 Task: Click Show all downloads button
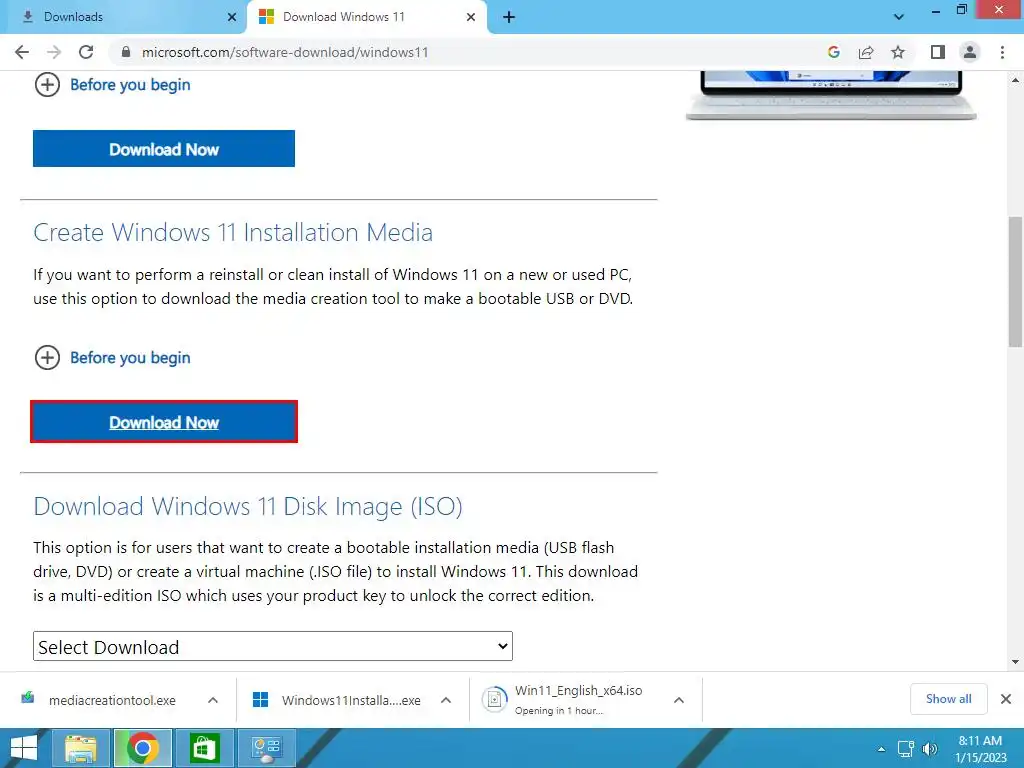[948, 699]
